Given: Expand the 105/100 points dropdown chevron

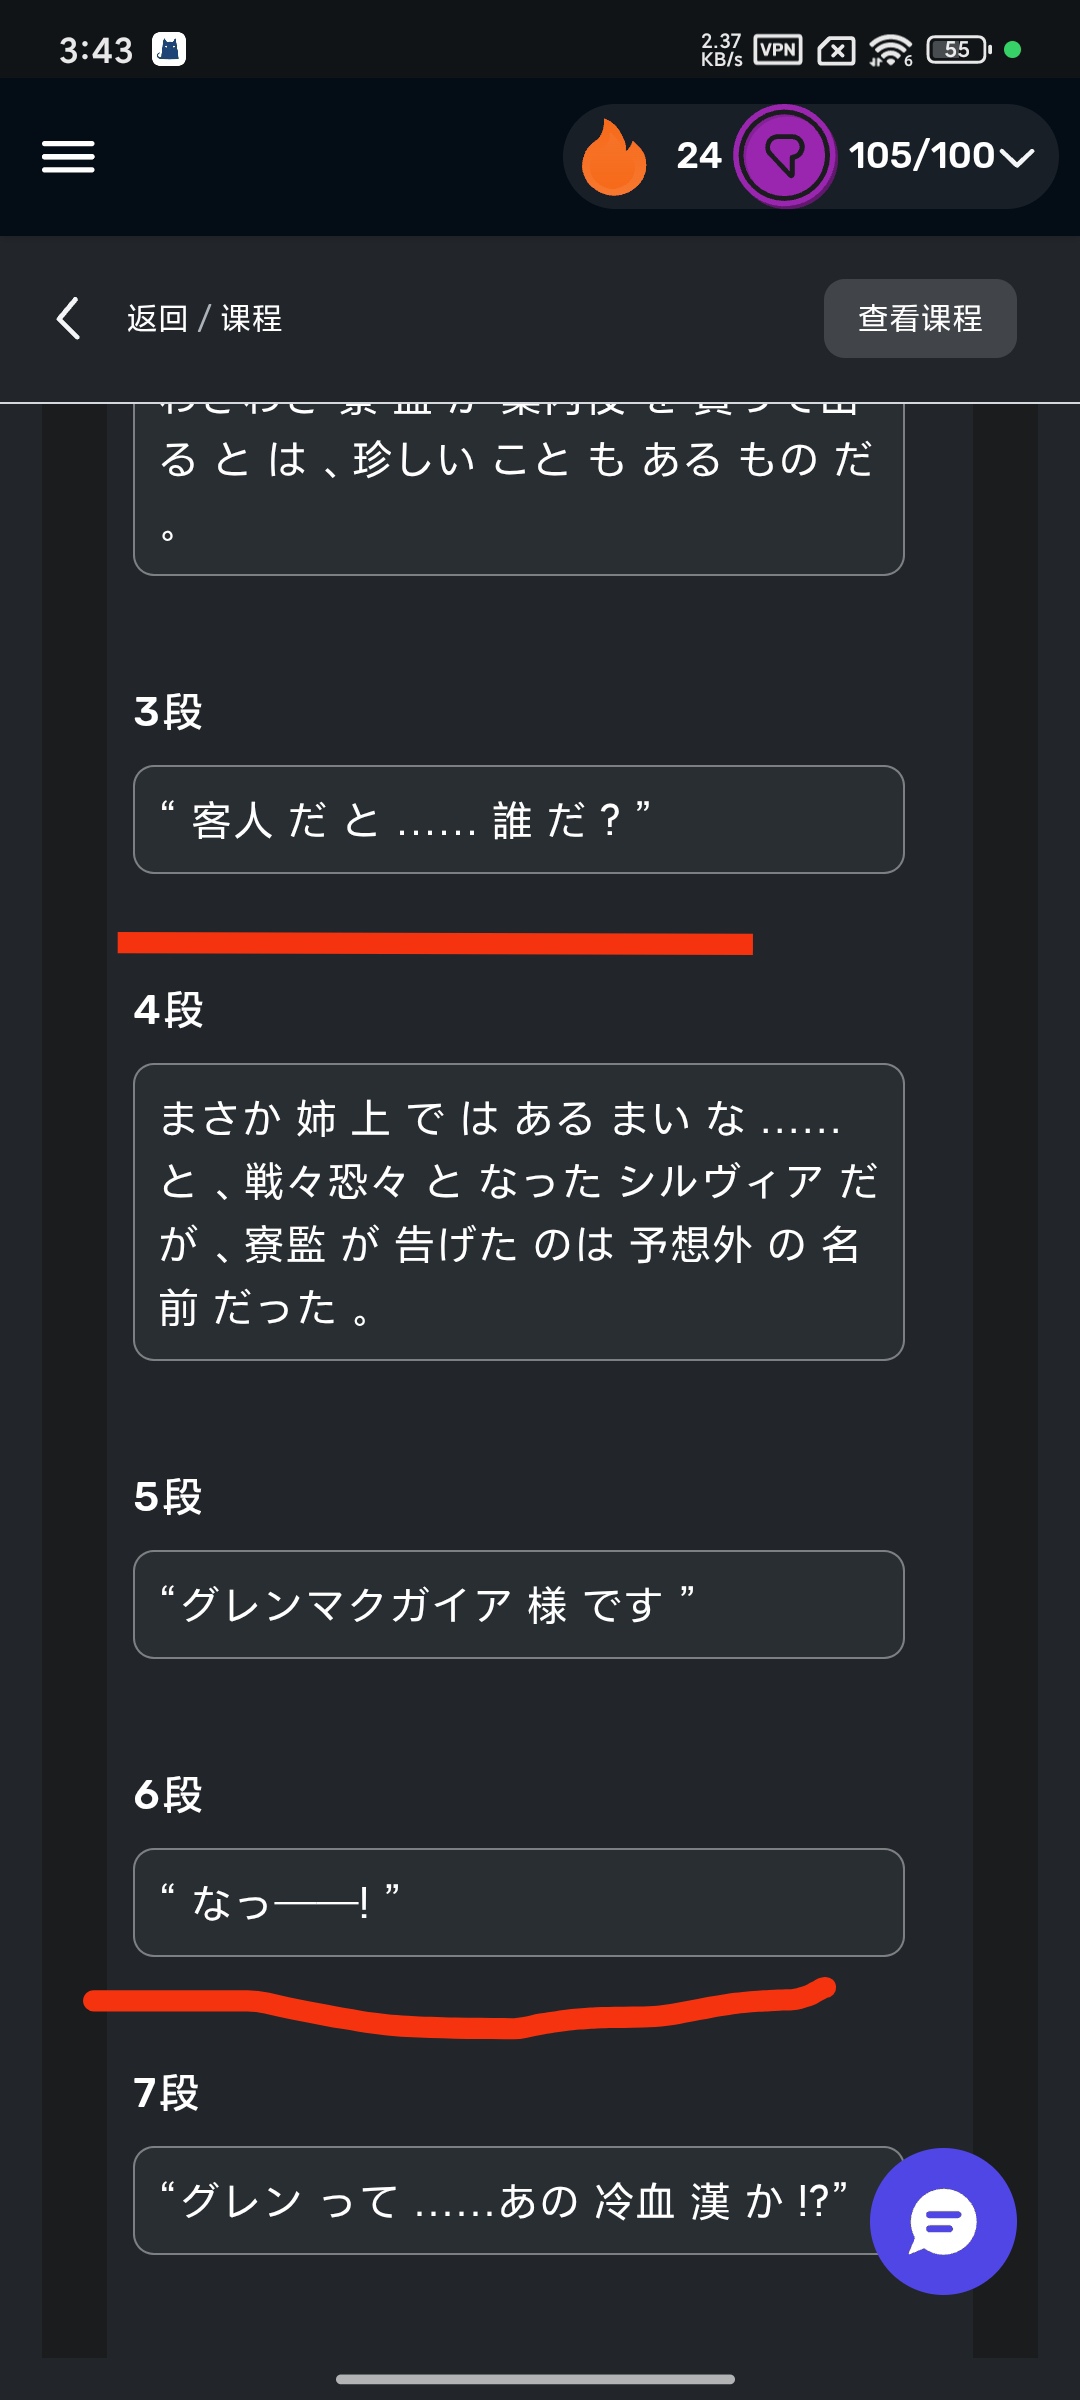Looking at the screenshot, I should tap(1017, 157).
